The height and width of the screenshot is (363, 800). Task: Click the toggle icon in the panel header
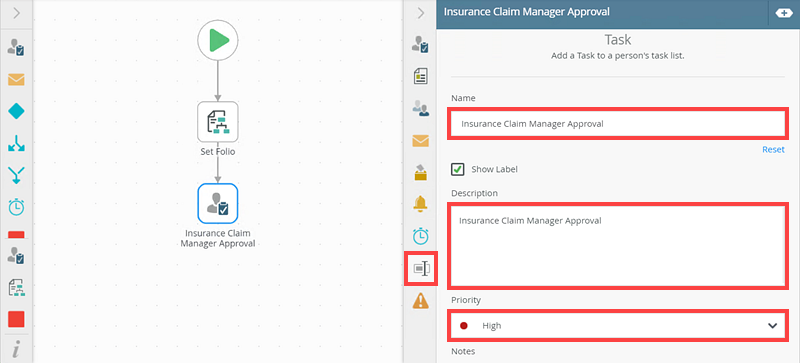pyautogui.click(x=784, y=13)
